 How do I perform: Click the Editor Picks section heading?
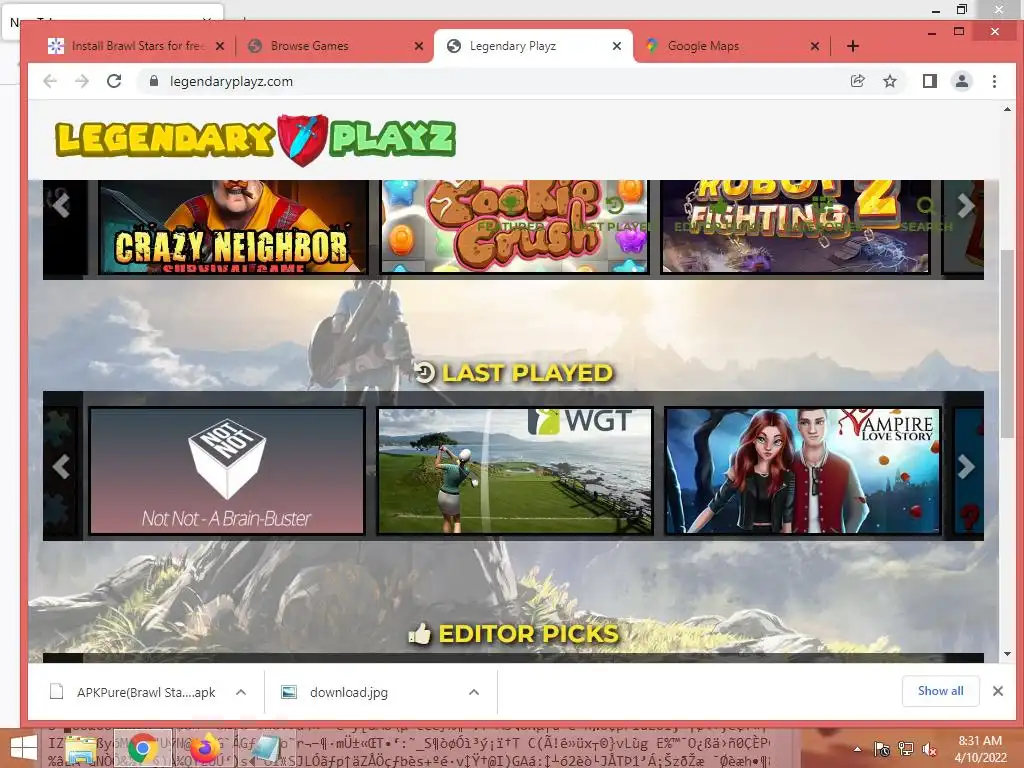pyautogui.click(x=513, y=633)
